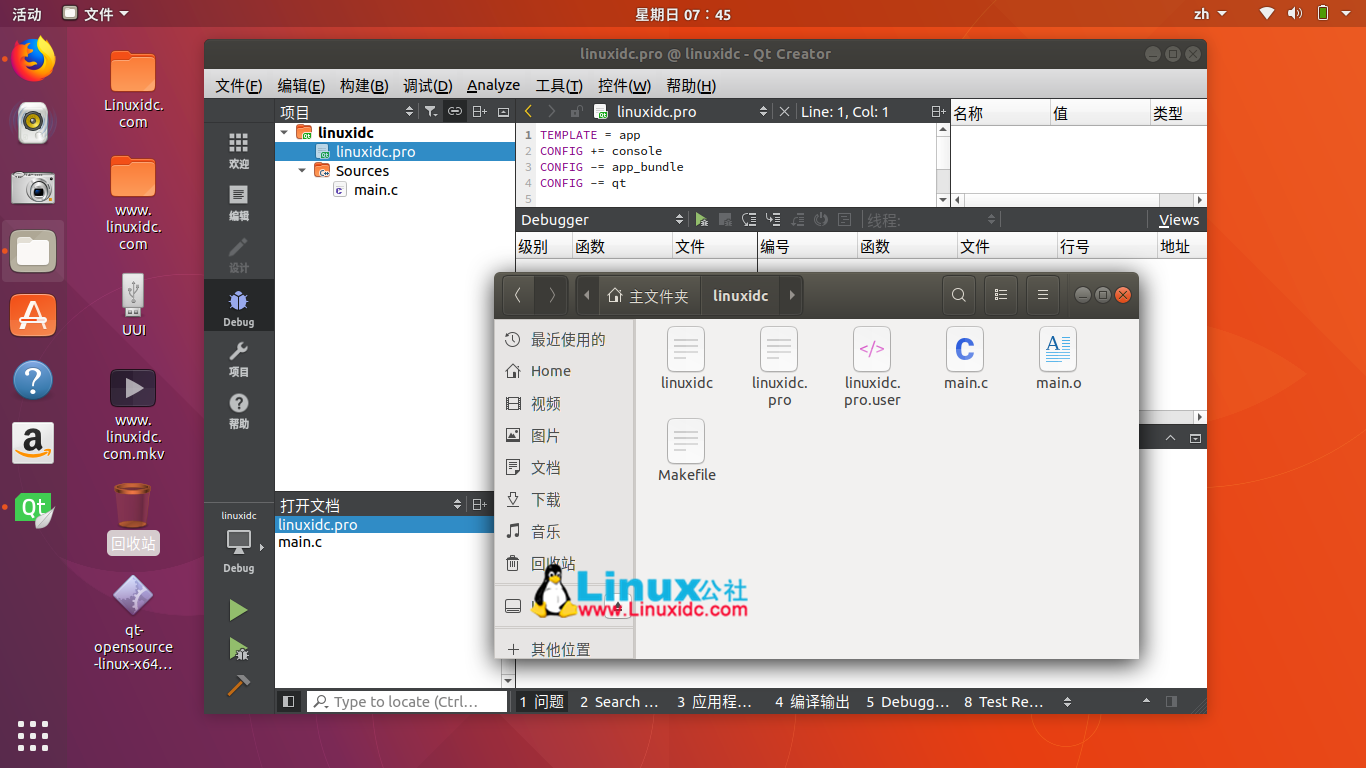Open the editor document dropdown for linuxidc.pro
The height and width of the screenshot is (768, 1366).
coord(681,112)
